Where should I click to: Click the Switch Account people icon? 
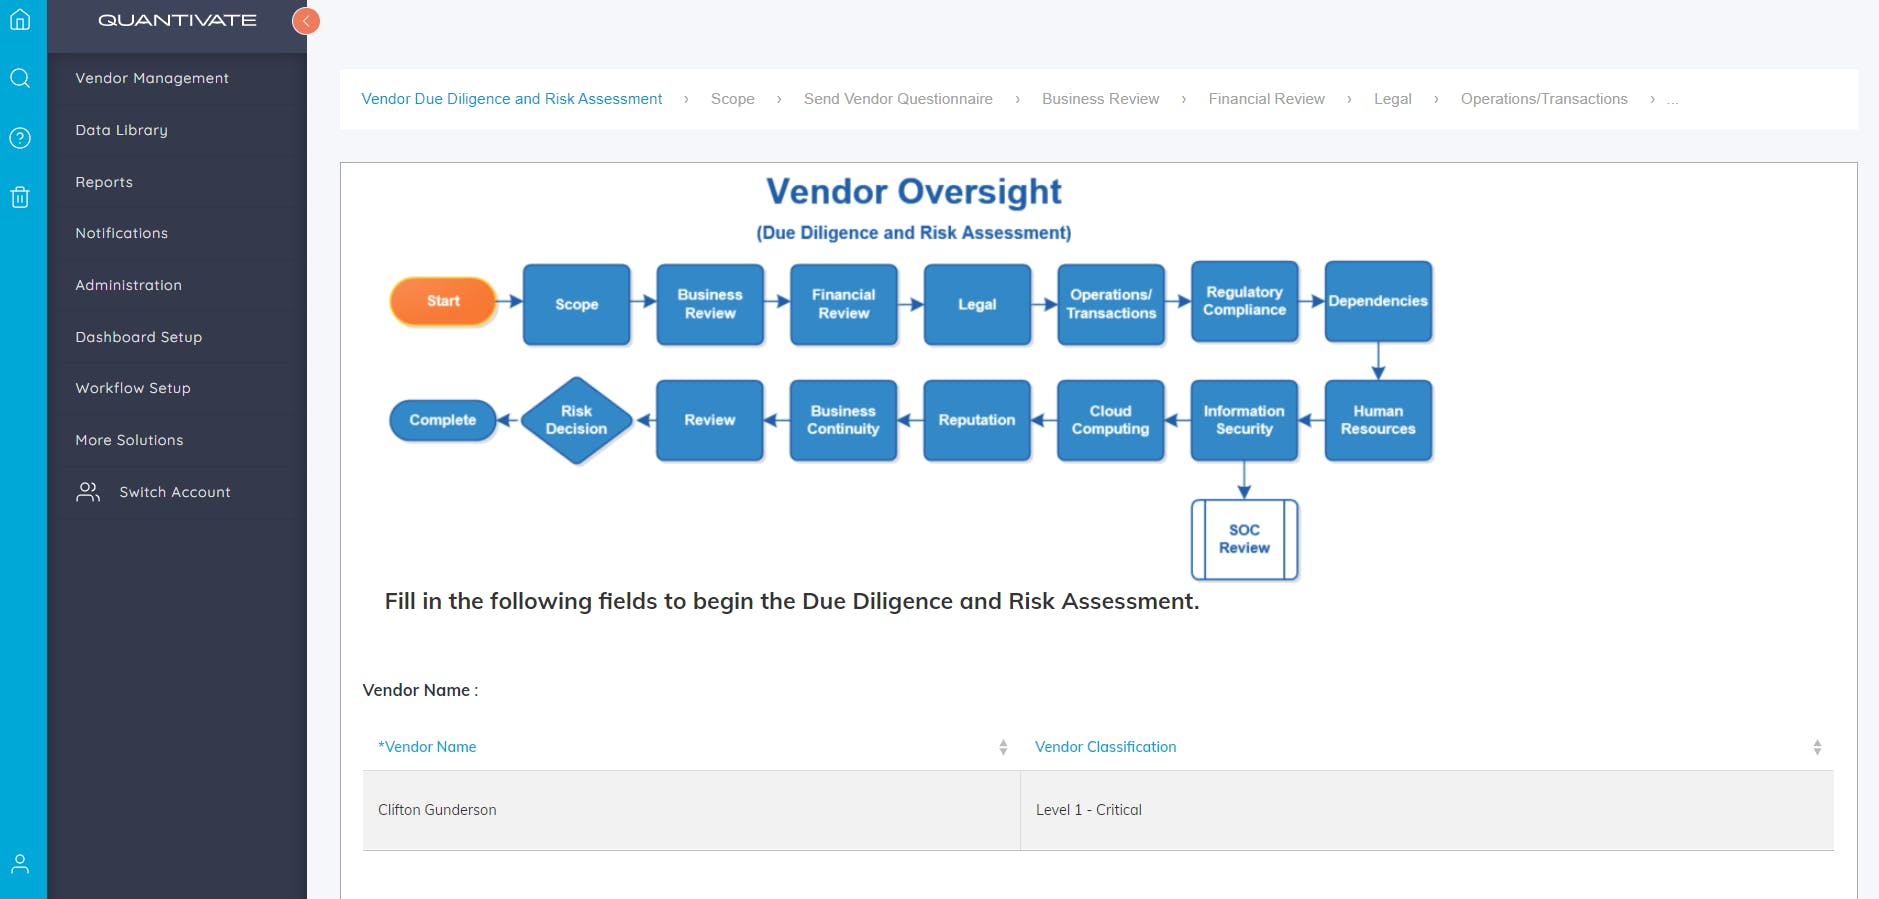(x=88, y=492)
